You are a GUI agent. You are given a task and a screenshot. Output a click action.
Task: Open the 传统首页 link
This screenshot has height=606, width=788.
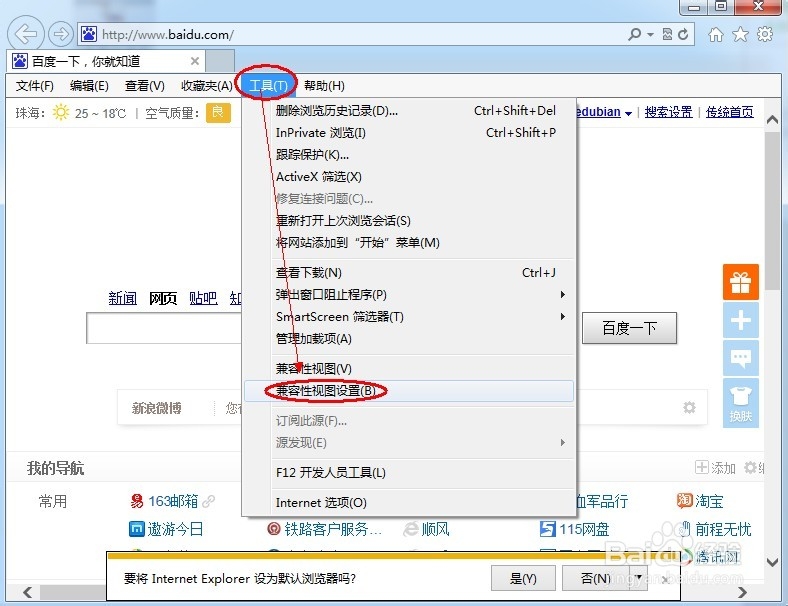click(x=730, y=112)
